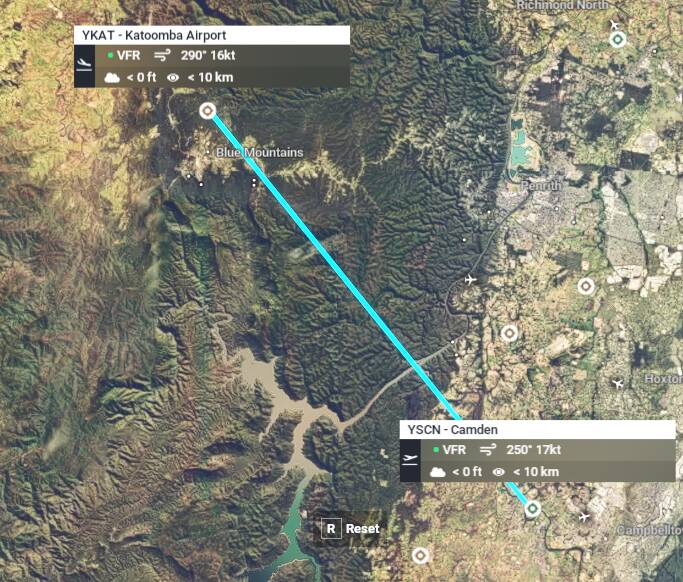Screen dimensions: 683x582
Task: Click the Reset button
Action: (x=350, y=528)
